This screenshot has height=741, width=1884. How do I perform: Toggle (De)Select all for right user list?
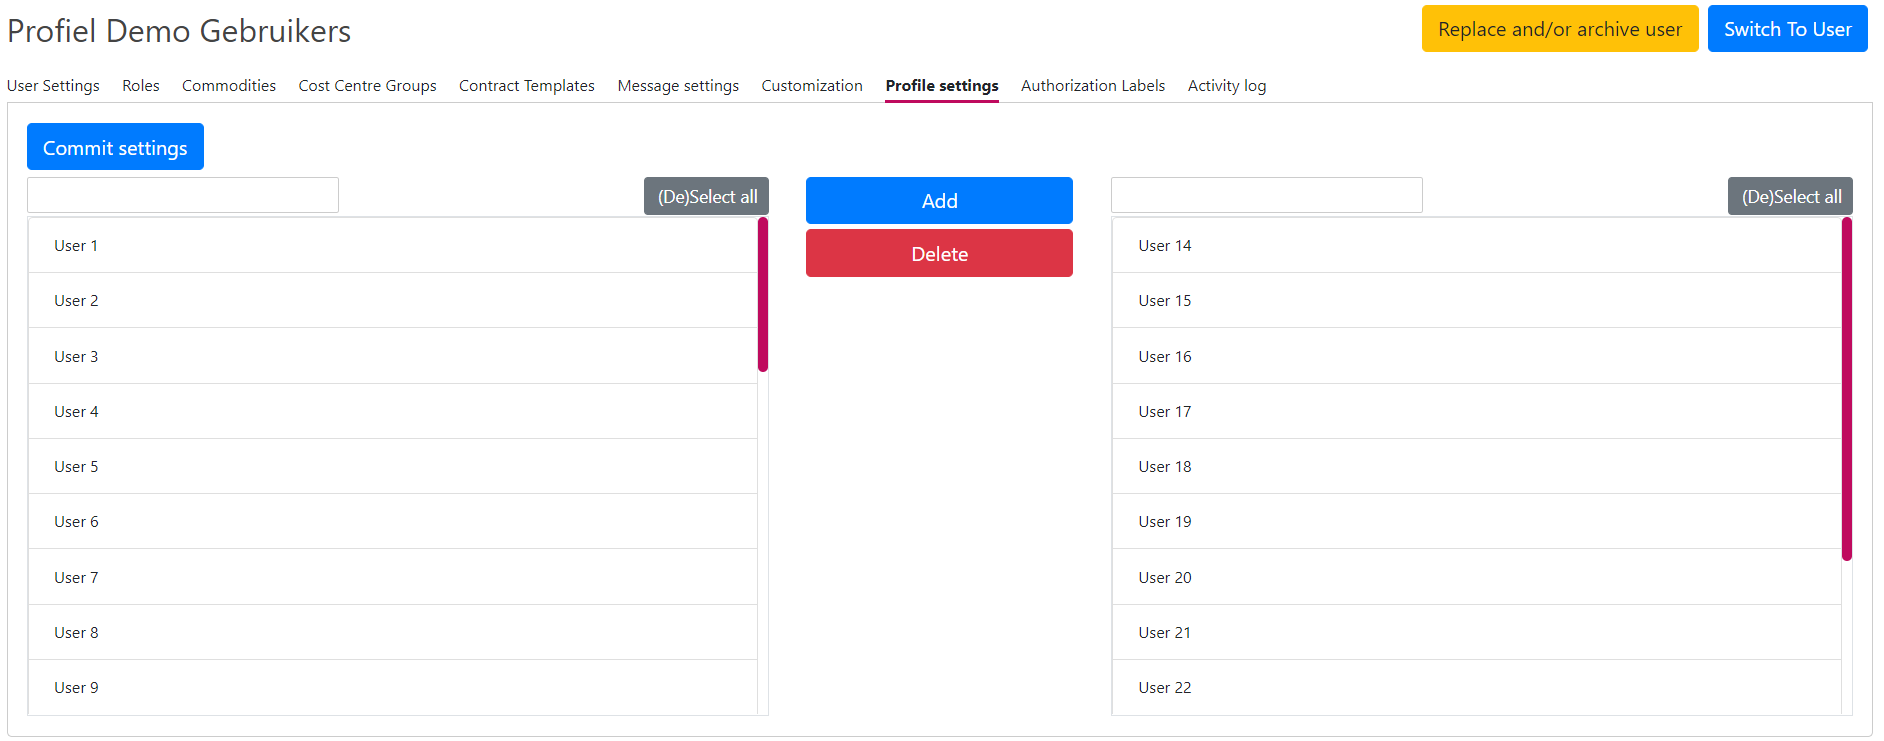[1790, 196]
